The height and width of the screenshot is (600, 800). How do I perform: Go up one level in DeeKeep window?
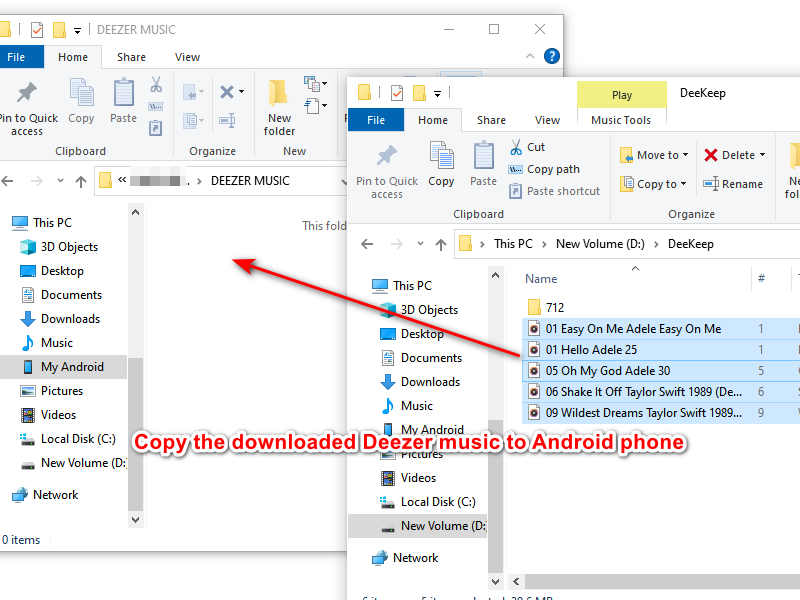(x=441, y=244)
